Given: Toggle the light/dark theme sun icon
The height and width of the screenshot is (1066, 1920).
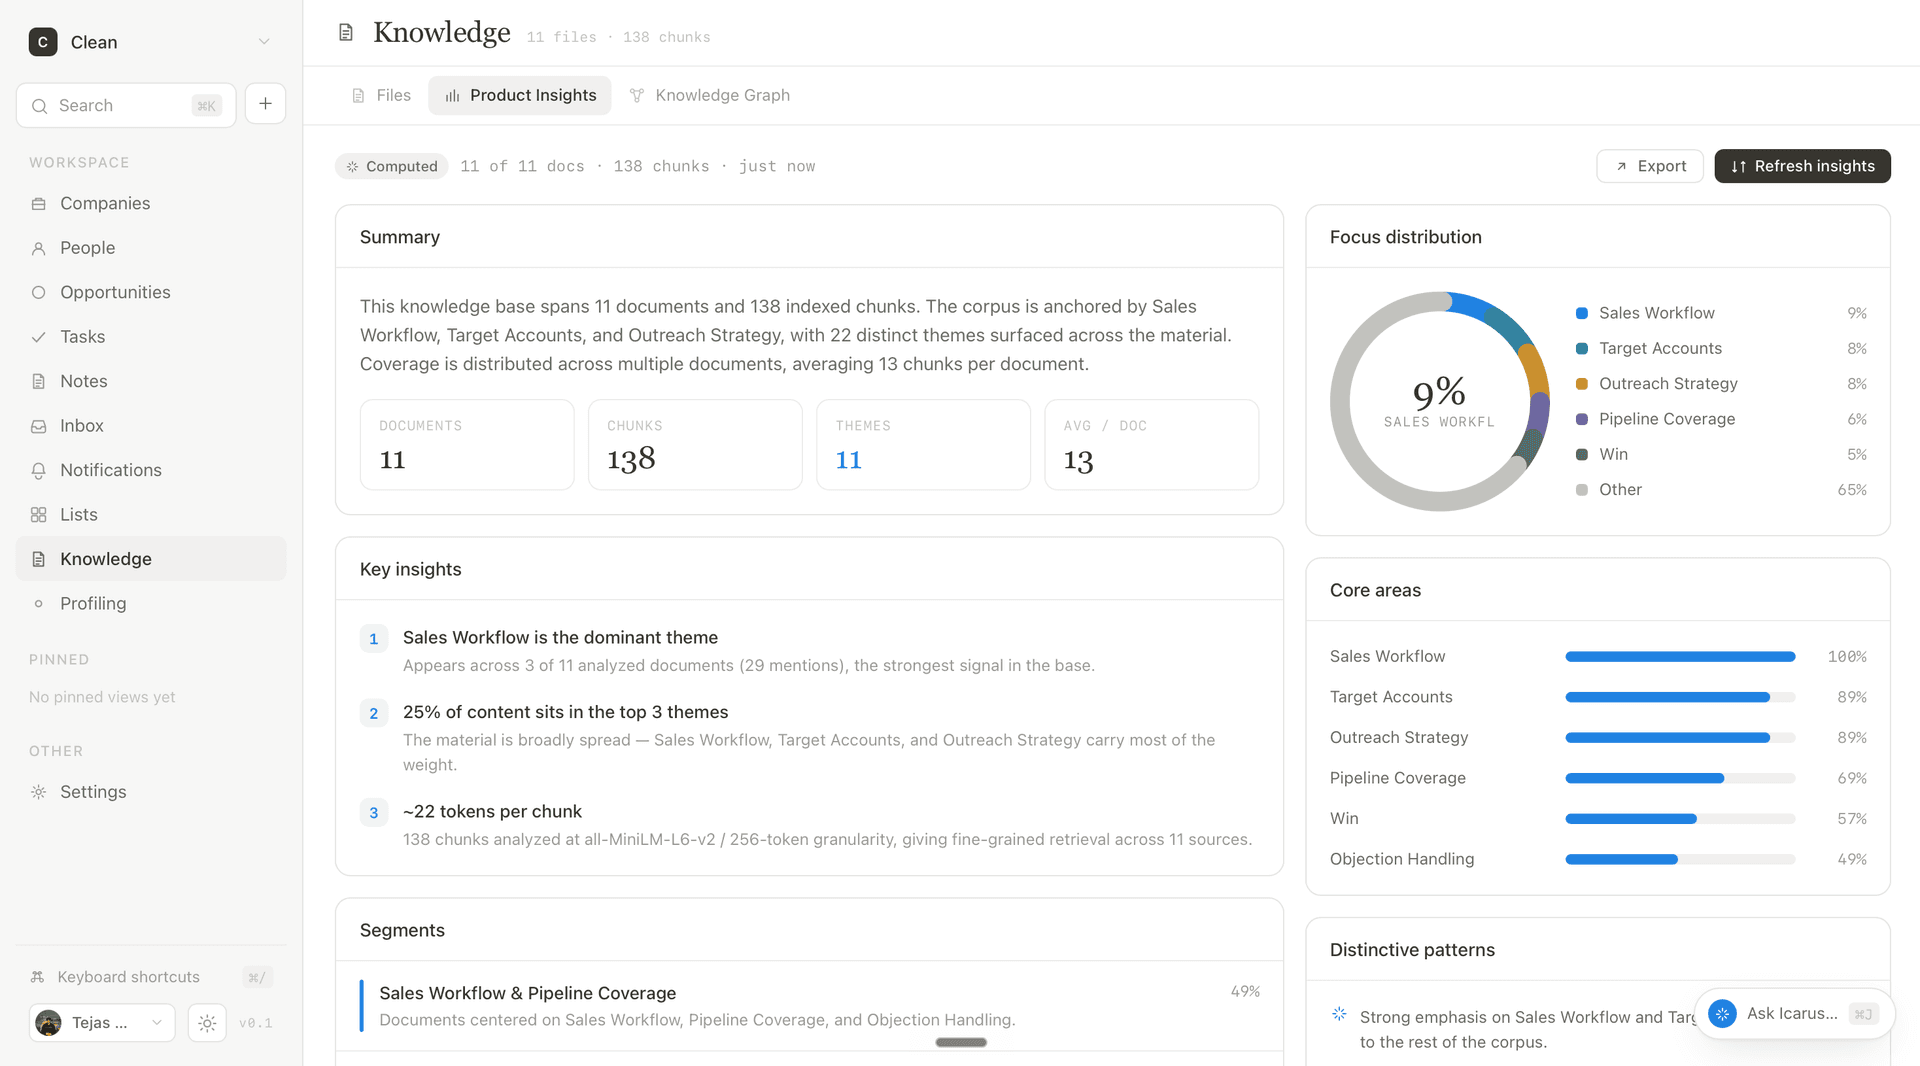Looking at the screenshot, I should [207, 1023].
